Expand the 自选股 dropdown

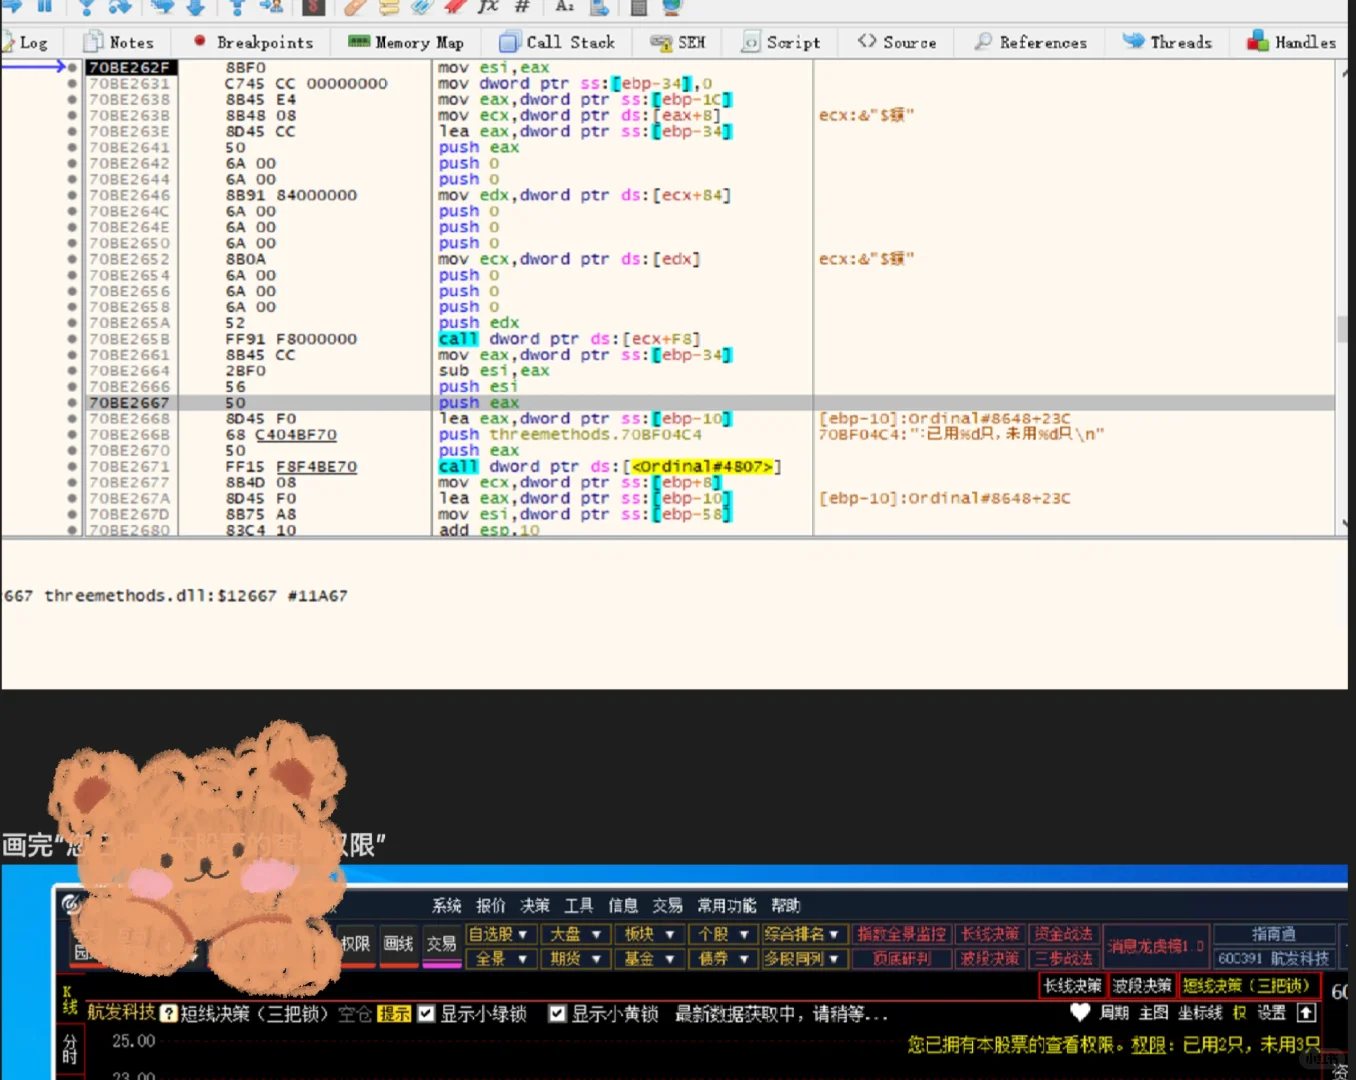(x=499, y=934)
